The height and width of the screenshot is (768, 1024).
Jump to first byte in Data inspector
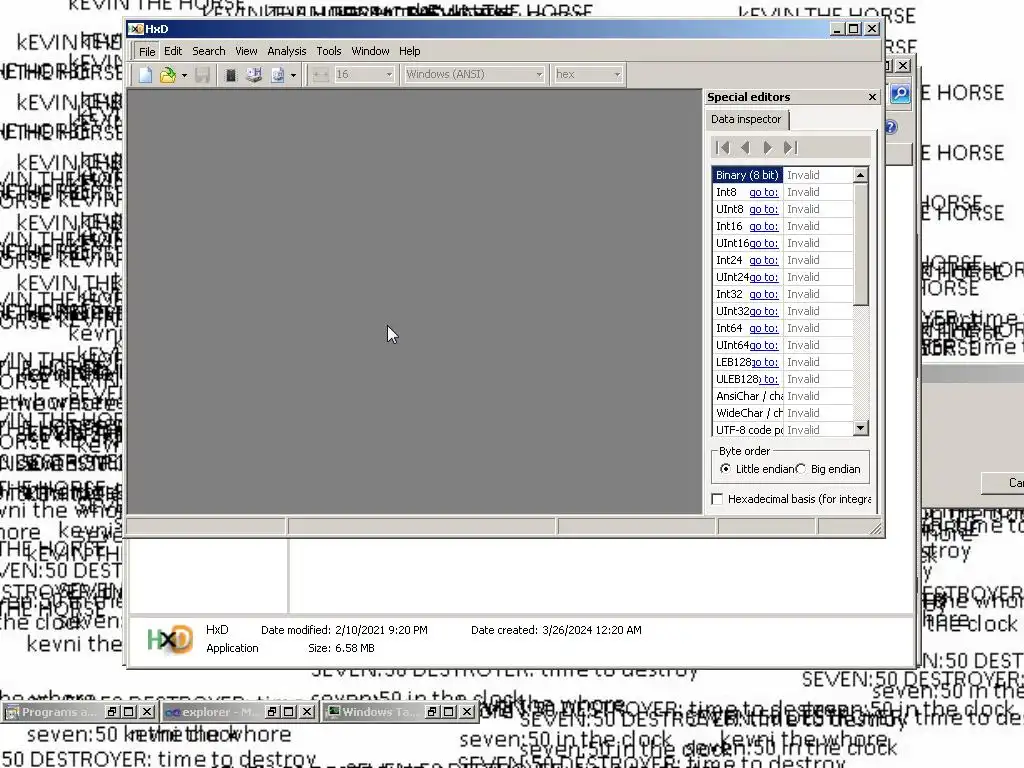point(723,148)
